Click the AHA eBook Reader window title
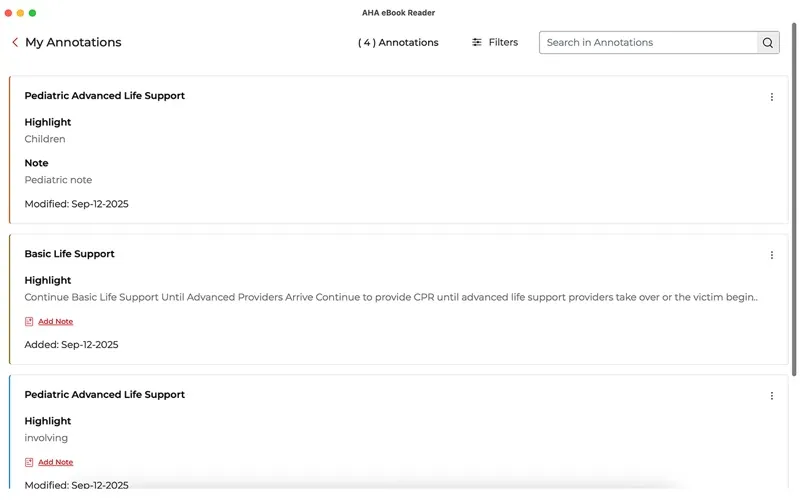Image resolution: width=800 pixels, height=500 pixels. point(398,13)
